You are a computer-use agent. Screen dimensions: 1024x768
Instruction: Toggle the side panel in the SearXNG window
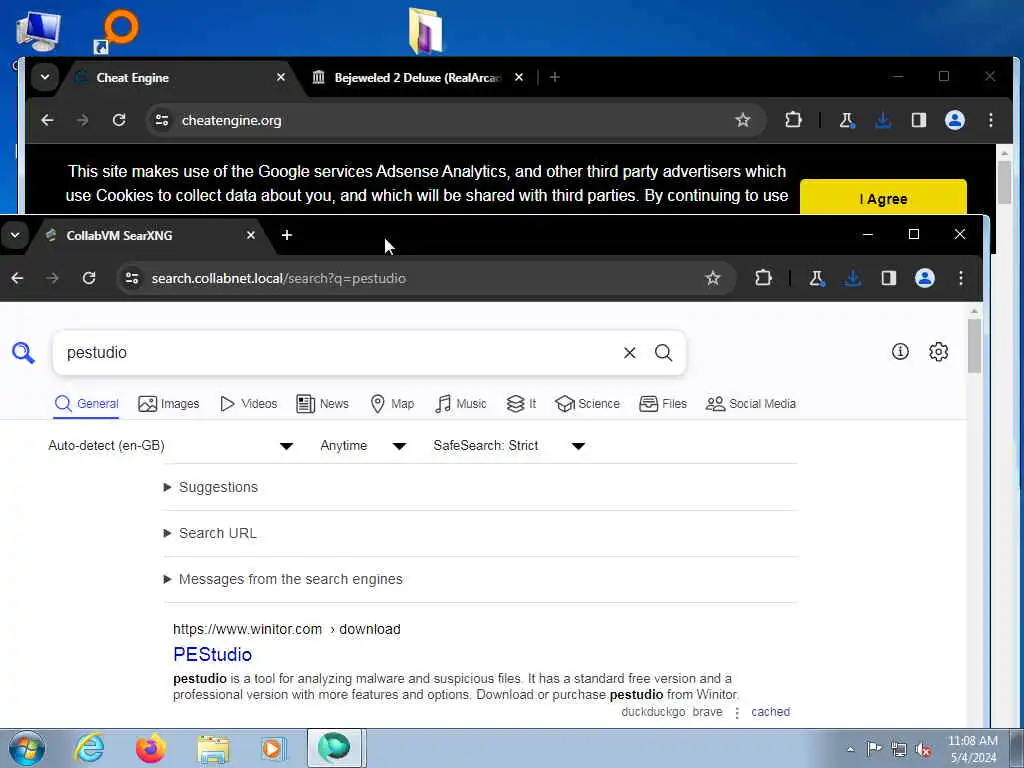888,278
